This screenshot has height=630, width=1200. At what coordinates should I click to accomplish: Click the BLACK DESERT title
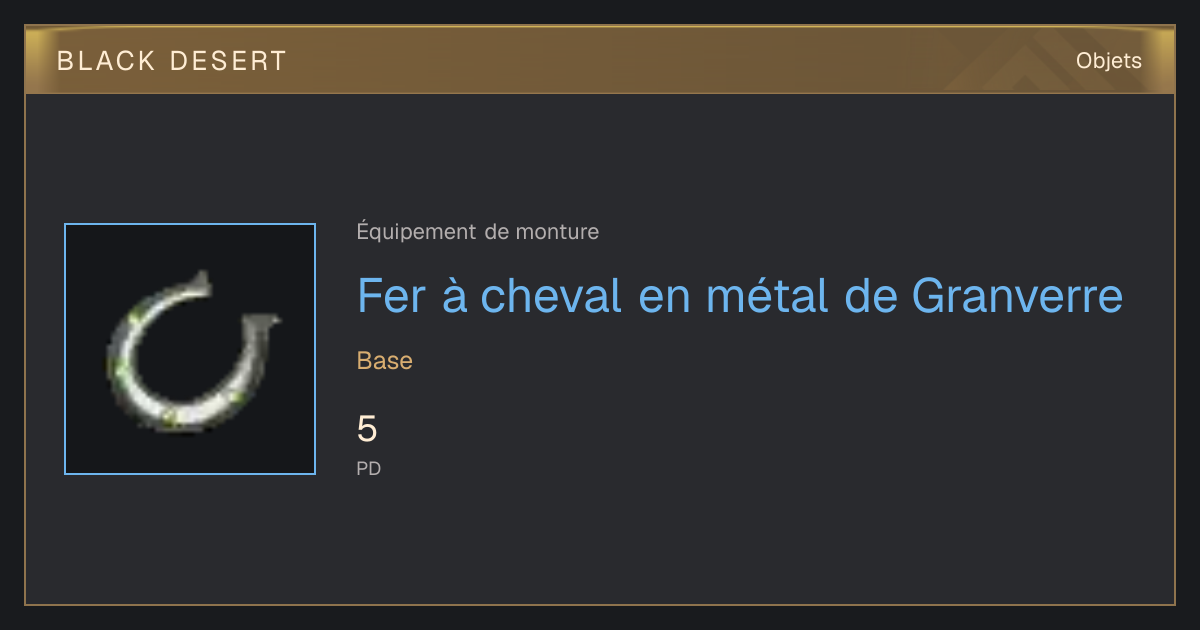(172, 61)
